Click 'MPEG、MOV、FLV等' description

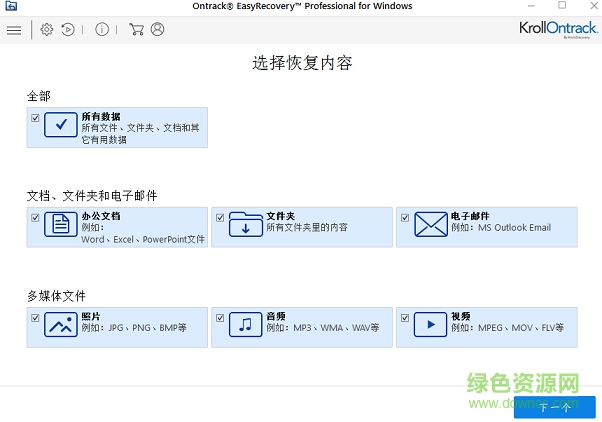(x=521, y=328)
